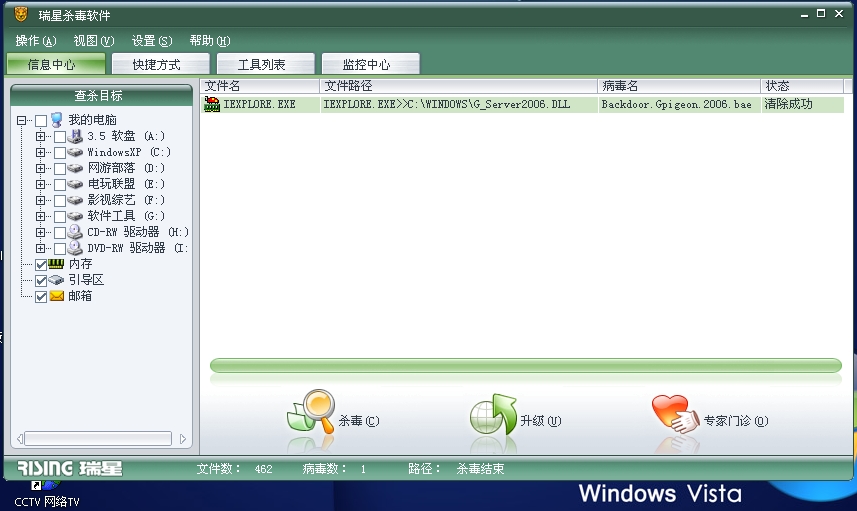Expand the 网游部落 (D:) node
The height and width of the screenshot is (511, 857).
coord(40,168)
